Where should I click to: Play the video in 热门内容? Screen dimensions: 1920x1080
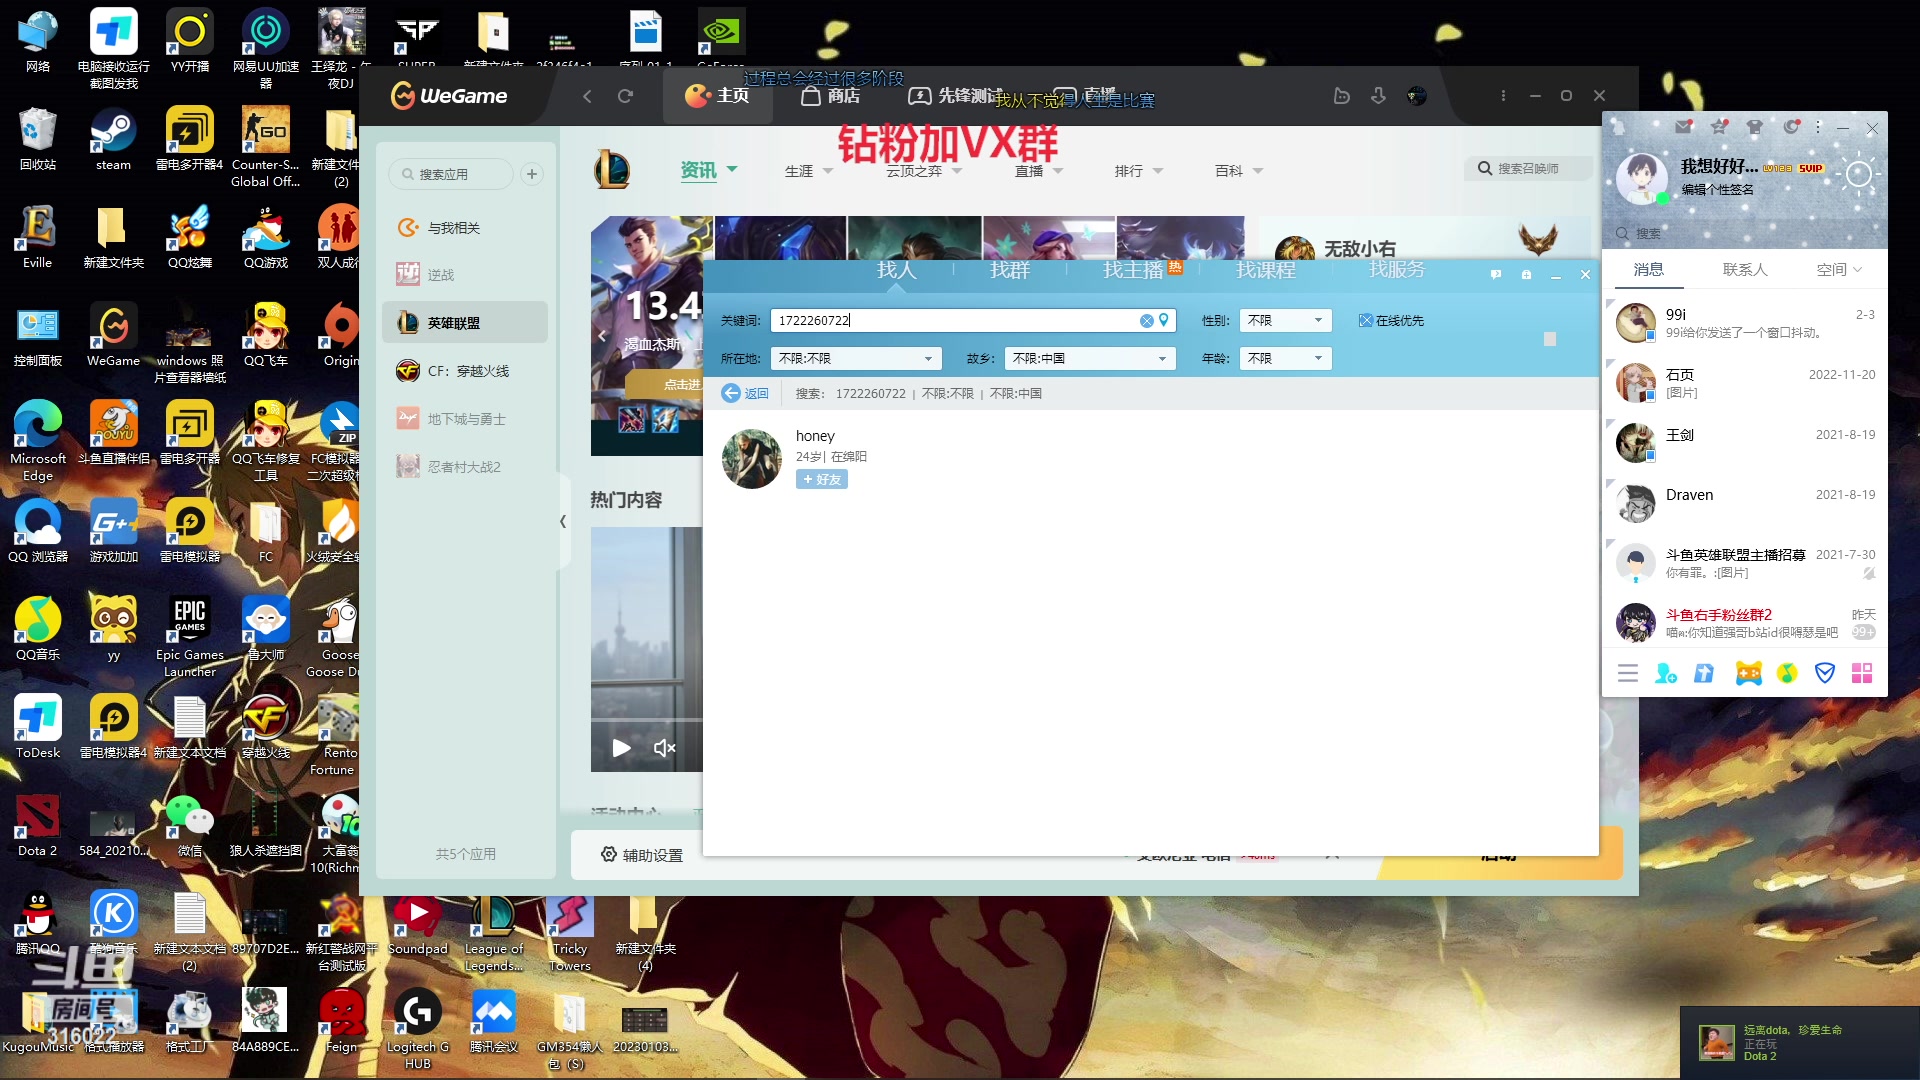click(x=621, y=748)
